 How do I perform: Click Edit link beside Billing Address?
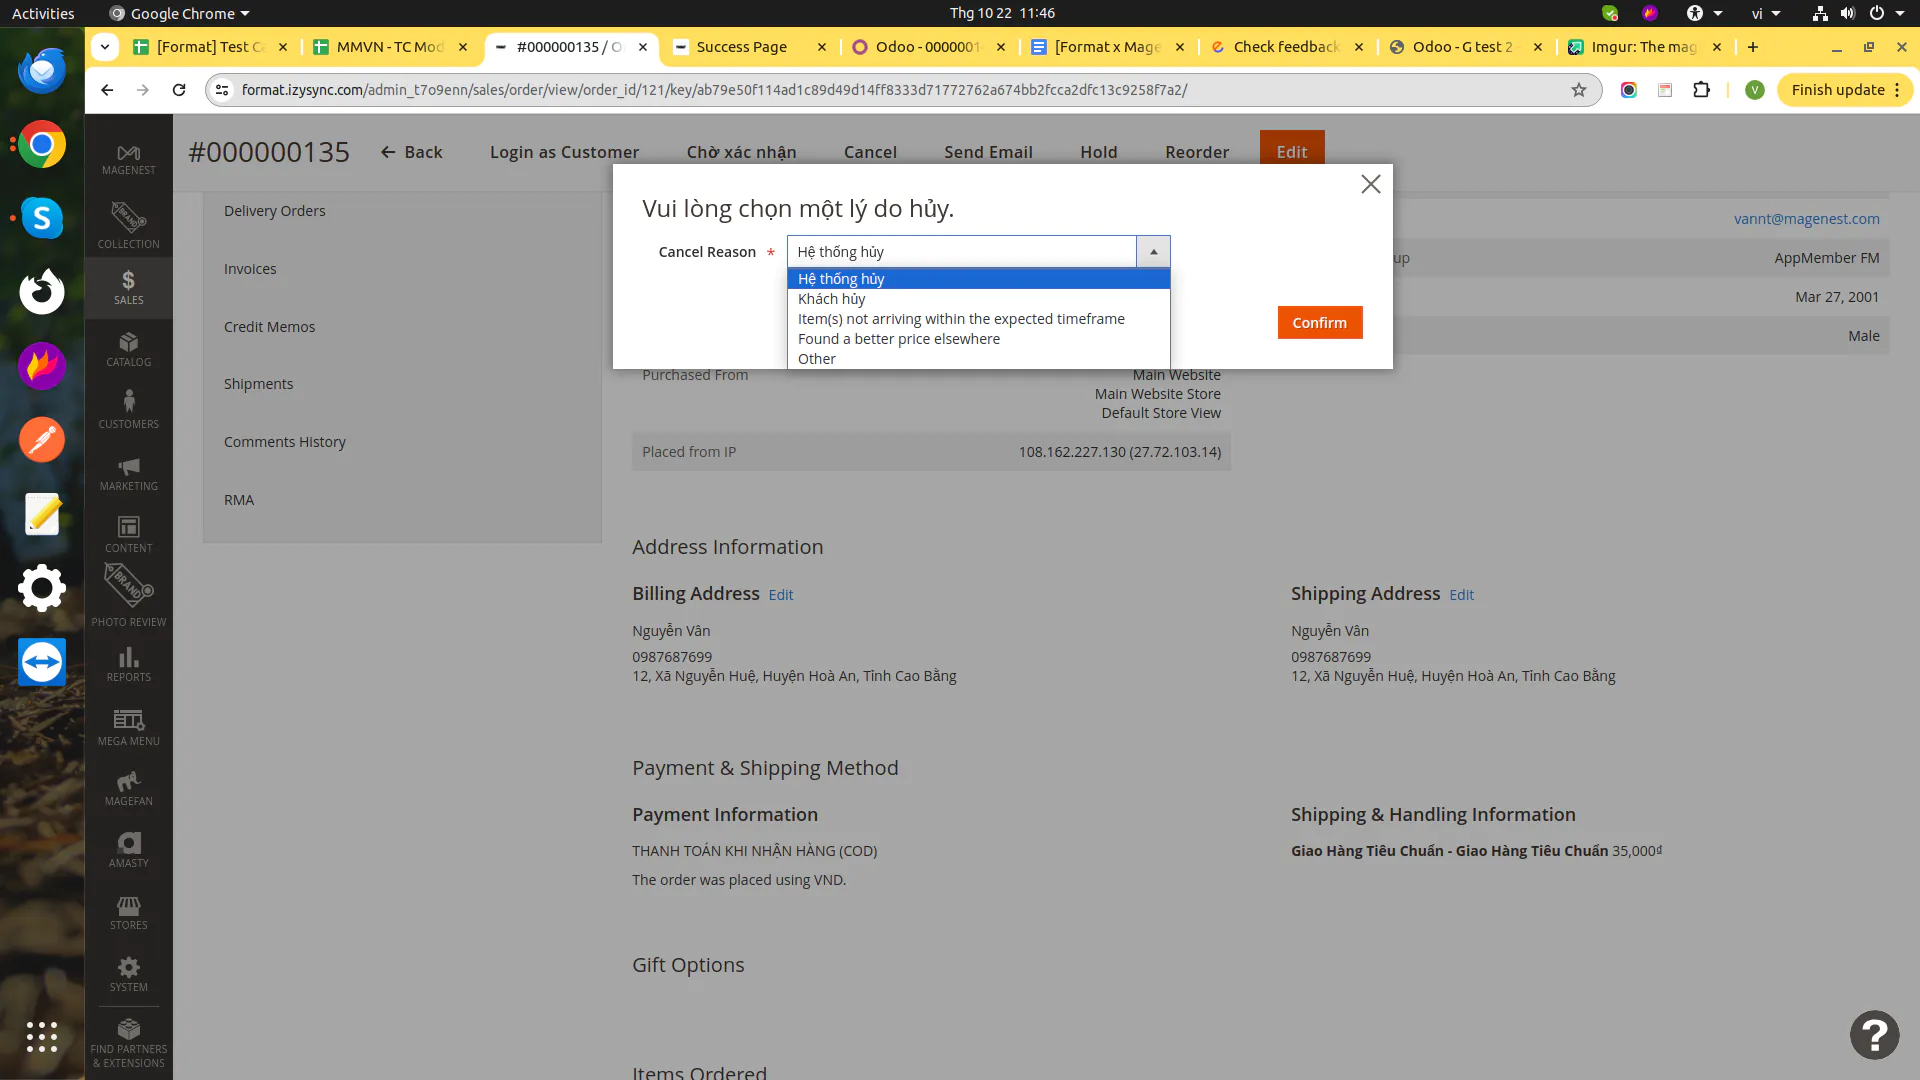[780, 595]
